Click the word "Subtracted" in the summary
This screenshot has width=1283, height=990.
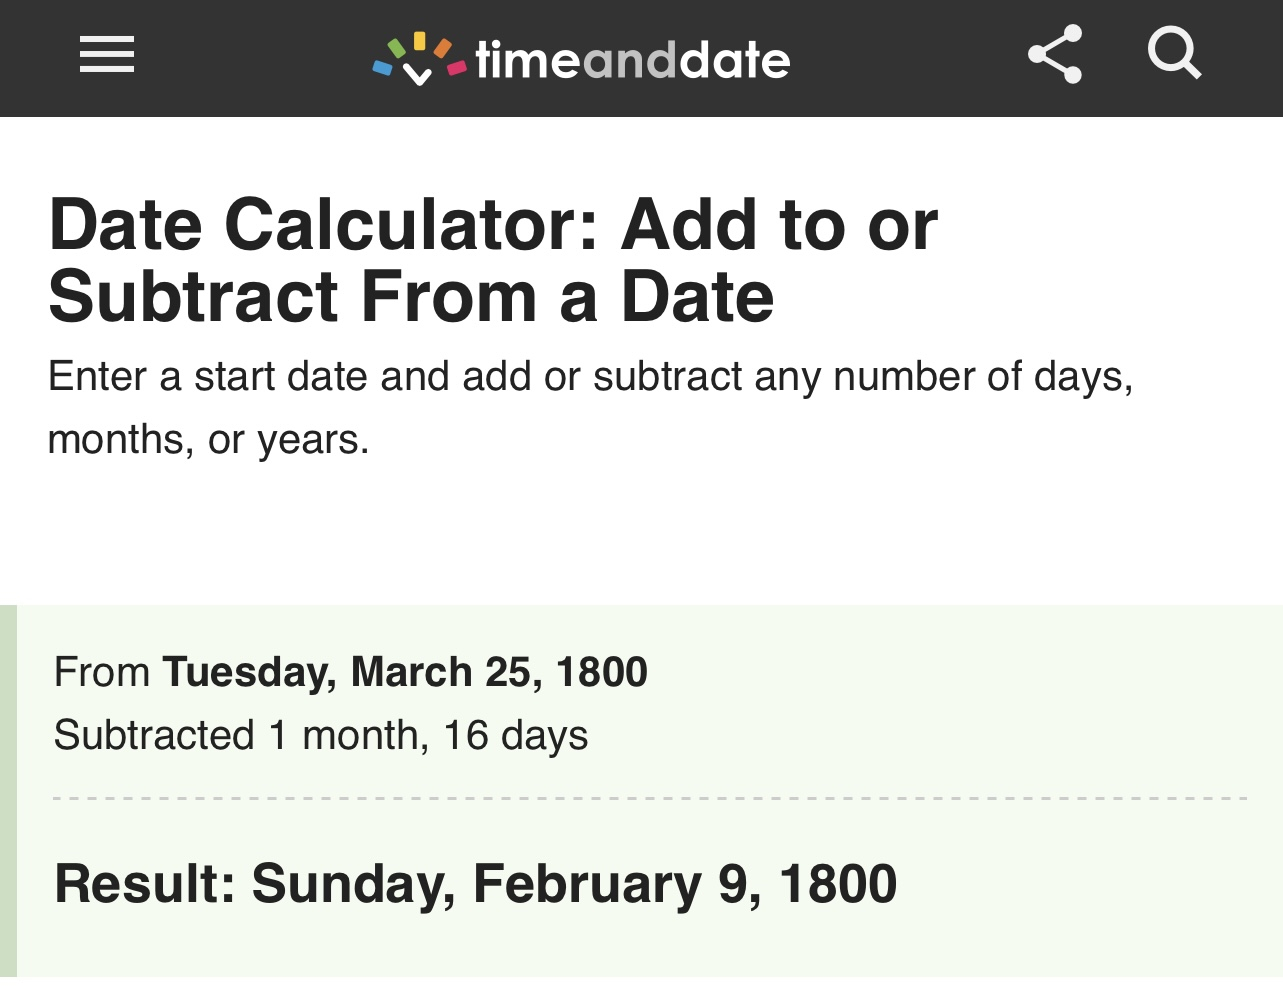pos(154,735)
